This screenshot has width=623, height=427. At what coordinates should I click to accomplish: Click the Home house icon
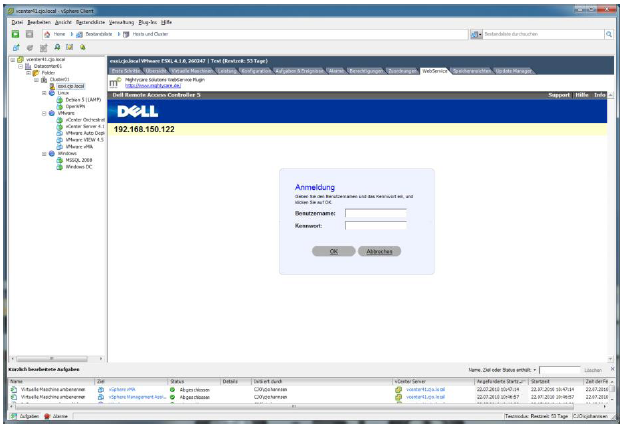47,35
